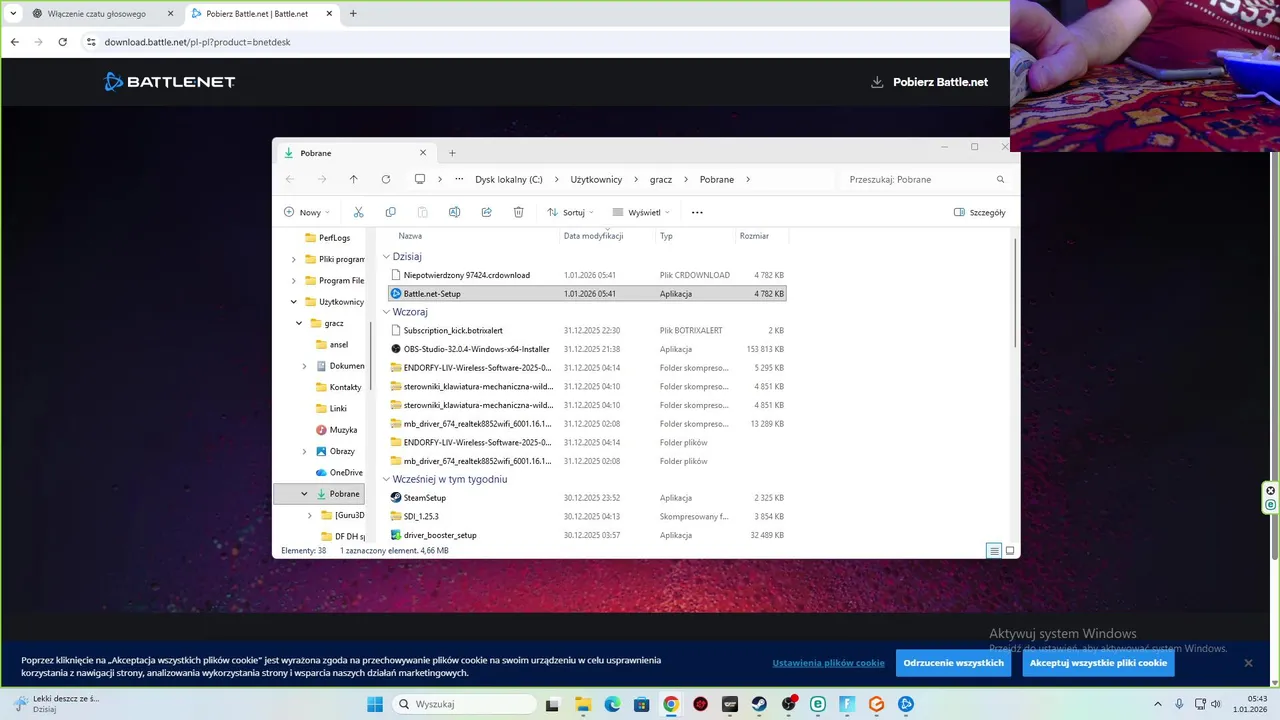This screenshot has width=1280, height=720.
Task: Sort by the Nazwa column header
Action: point(410,236)
